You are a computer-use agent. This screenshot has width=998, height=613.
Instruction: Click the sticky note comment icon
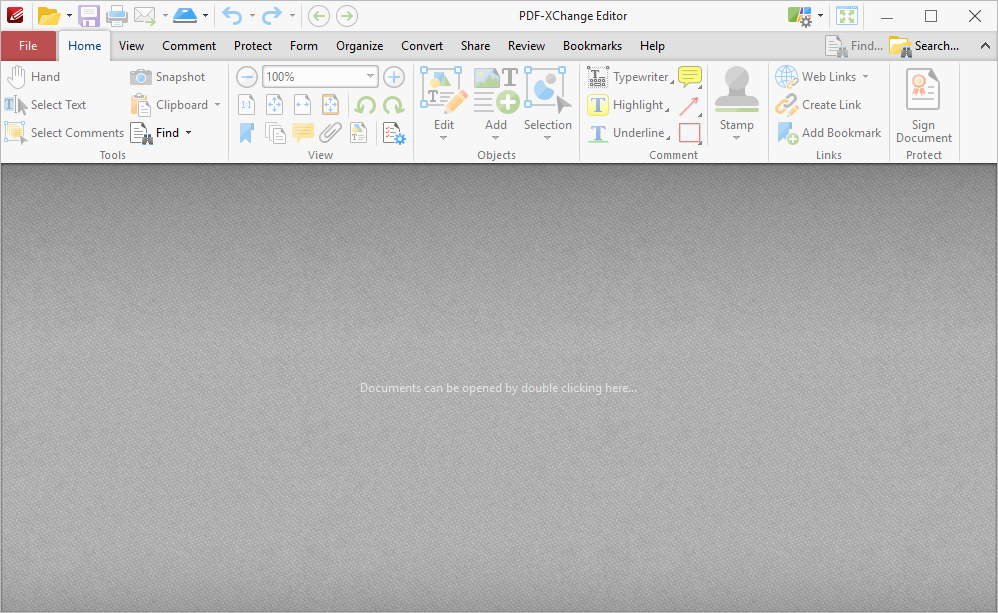coord(689,76)
